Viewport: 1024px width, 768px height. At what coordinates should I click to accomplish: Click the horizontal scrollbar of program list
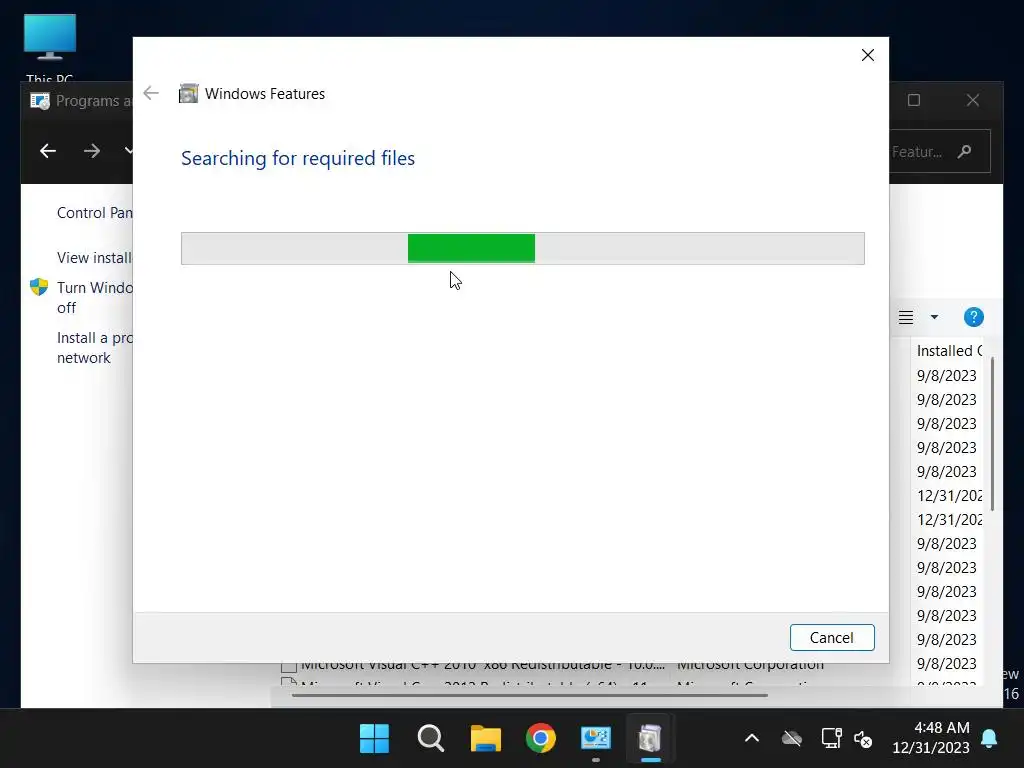tap(530, 696)
